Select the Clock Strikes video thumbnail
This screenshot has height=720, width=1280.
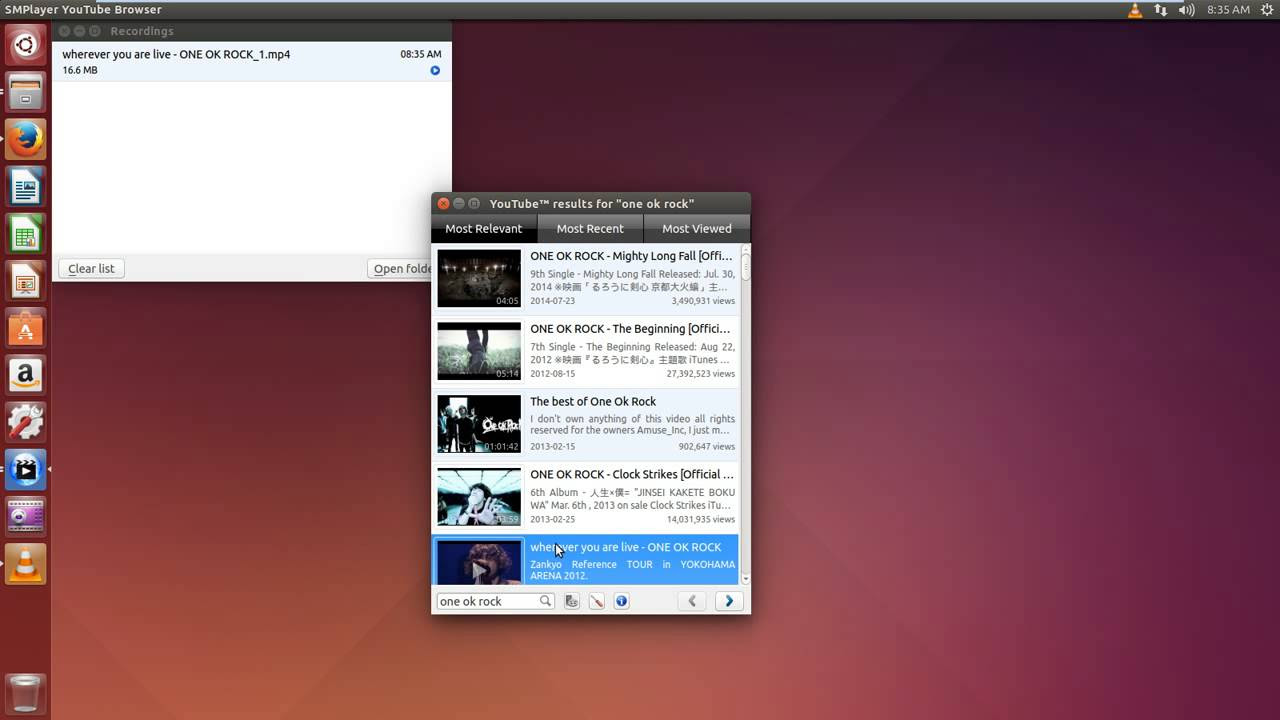pyautogui.click(x=479, y=497)
